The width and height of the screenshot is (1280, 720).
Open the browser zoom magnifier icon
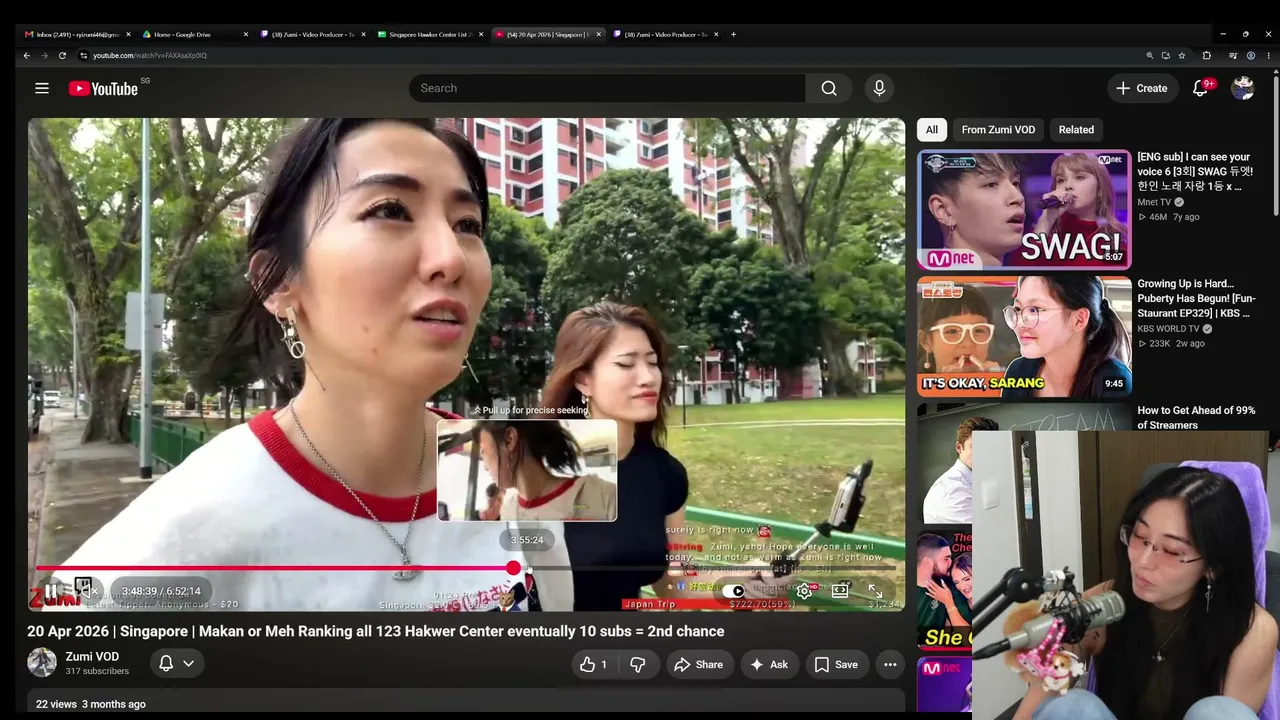1150,55
